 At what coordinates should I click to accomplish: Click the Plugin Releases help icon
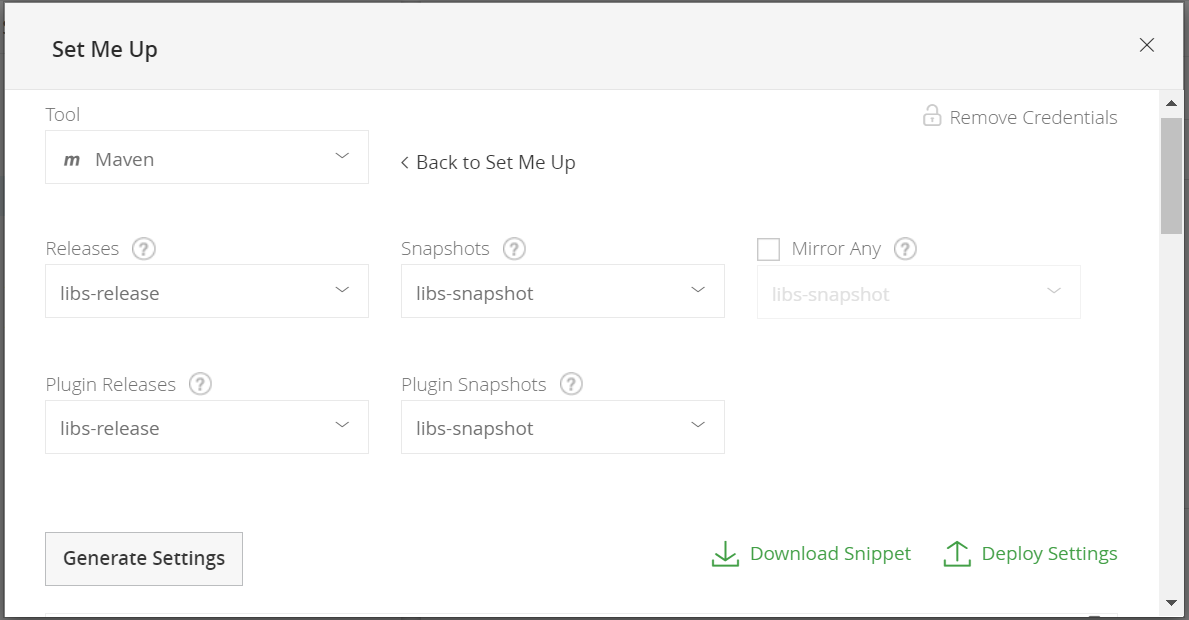coord(200,384)
